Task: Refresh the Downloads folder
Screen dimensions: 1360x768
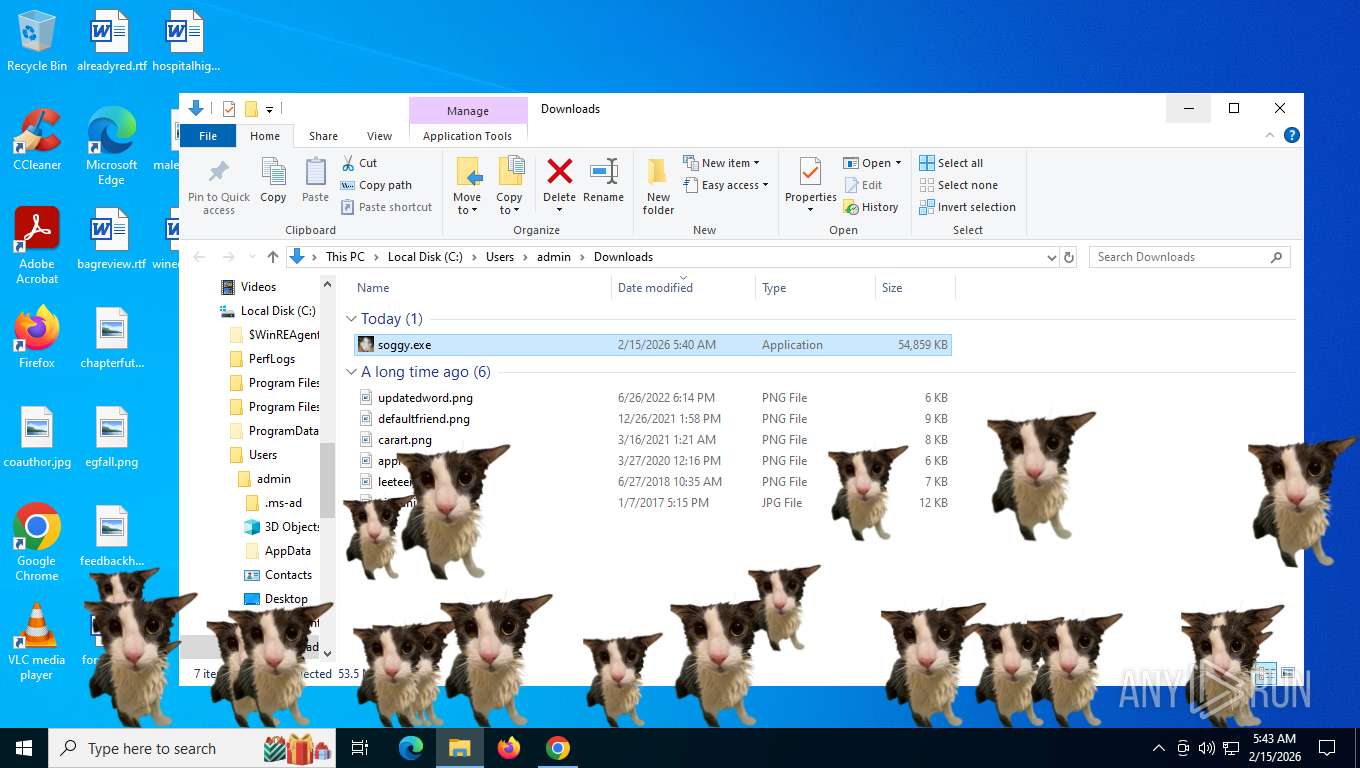Action: (1069, 257)
